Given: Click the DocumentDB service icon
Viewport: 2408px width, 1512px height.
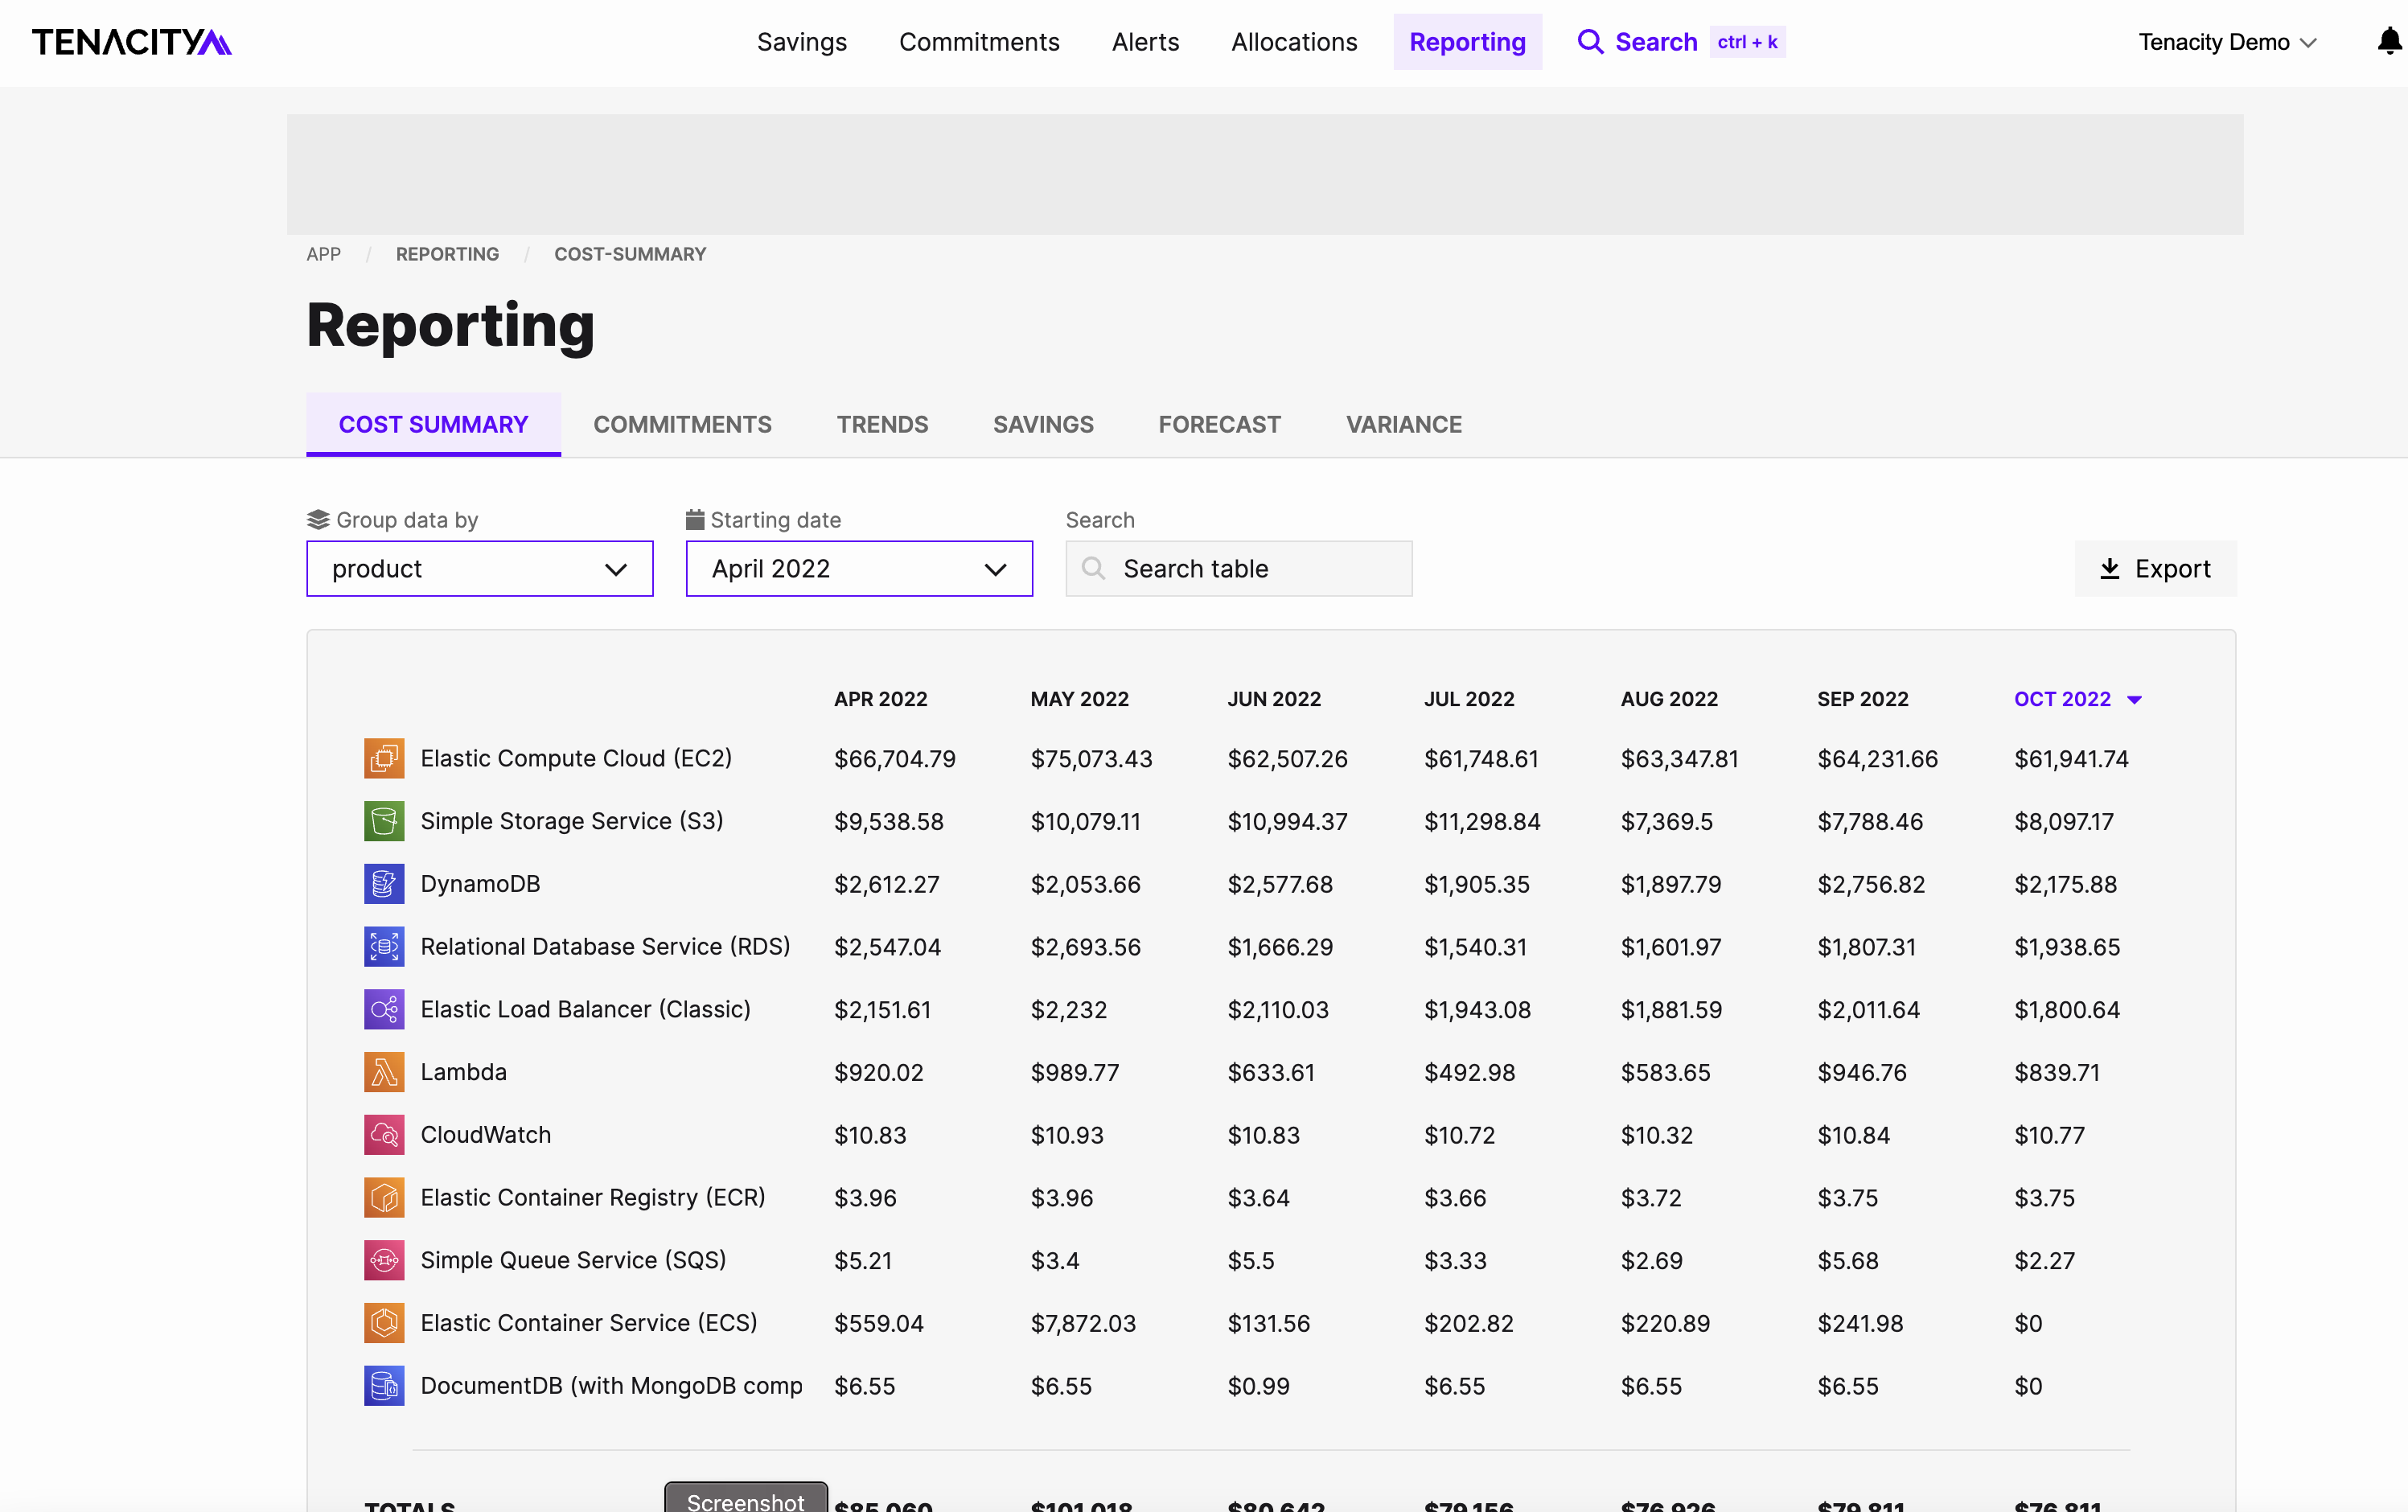Looking at the screenshot, I should [384, 1386].
